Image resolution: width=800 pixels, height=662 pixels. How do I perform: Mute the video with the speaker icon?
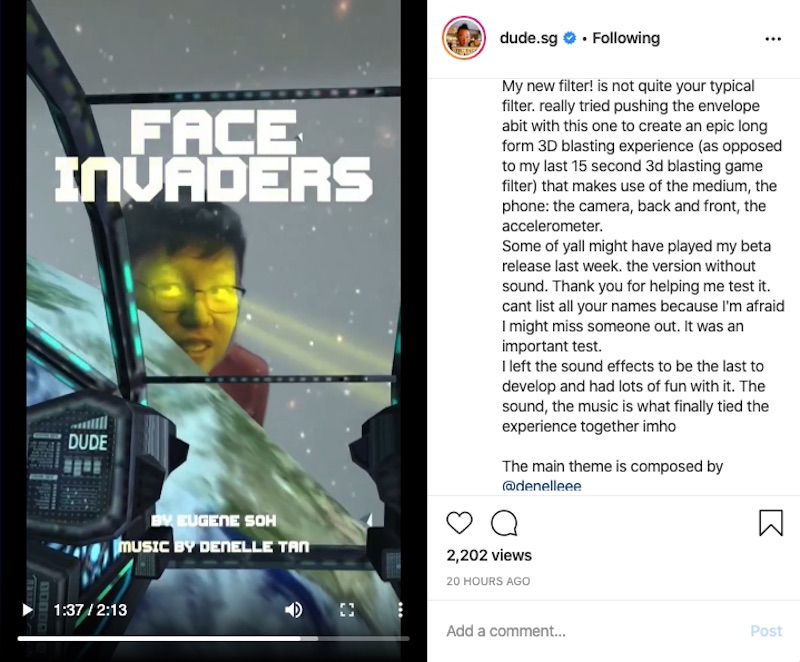293,609
